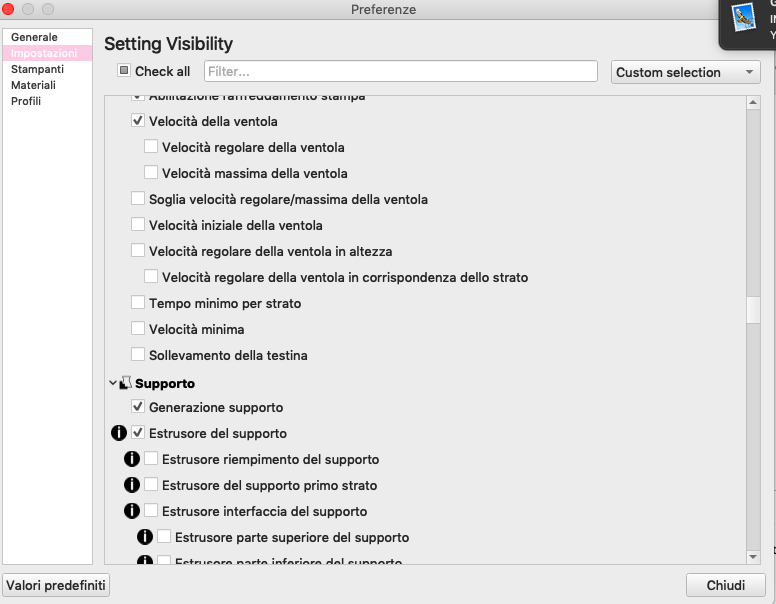Uncheck Generazione supporto
This screenshot has height=604, width=776.
pos(138,407)
